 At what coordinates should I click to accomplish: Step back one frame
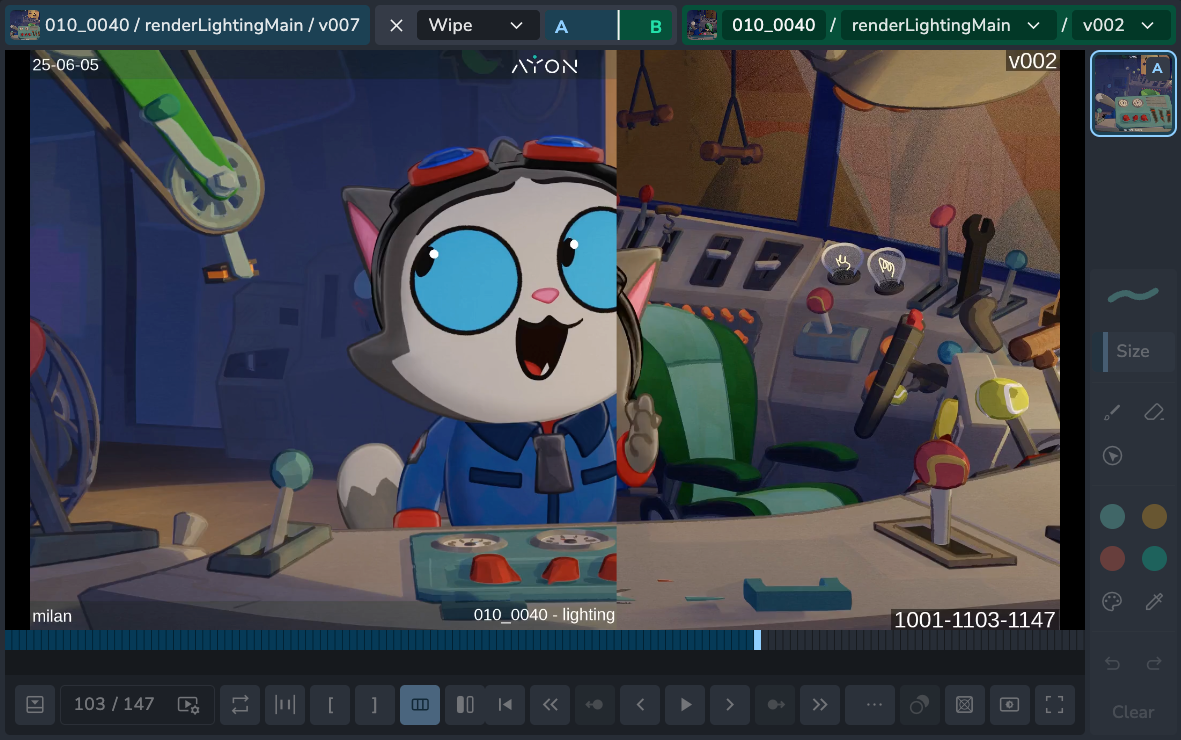(640, 705)
